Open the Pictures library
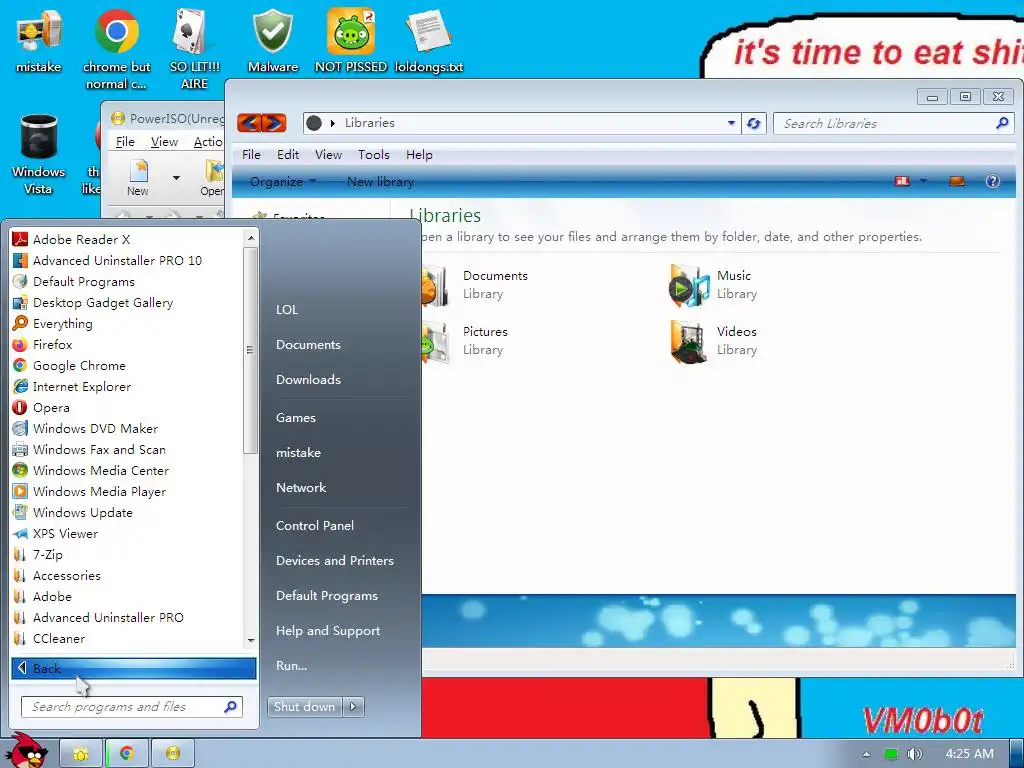The height and width of the screenshot is (768, 1024). (465, 341)
